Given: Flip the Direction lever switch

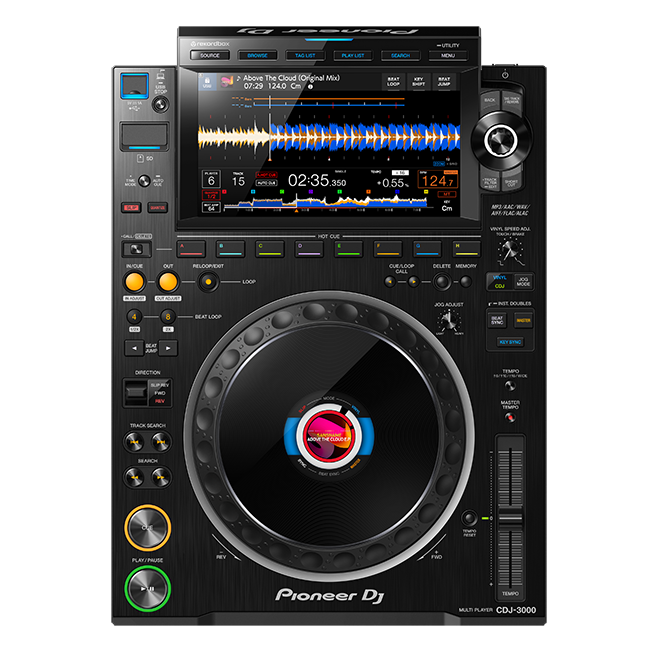Looking at the screenshot, I should [x=136, y=393].
